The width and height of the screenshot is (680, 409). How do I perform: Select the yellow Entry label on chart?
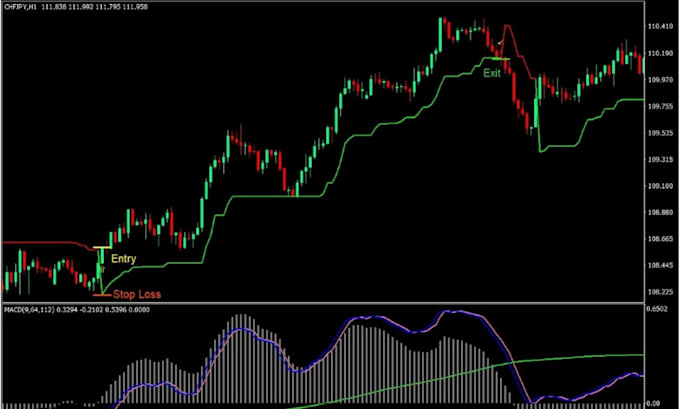(x=124, y=259)
